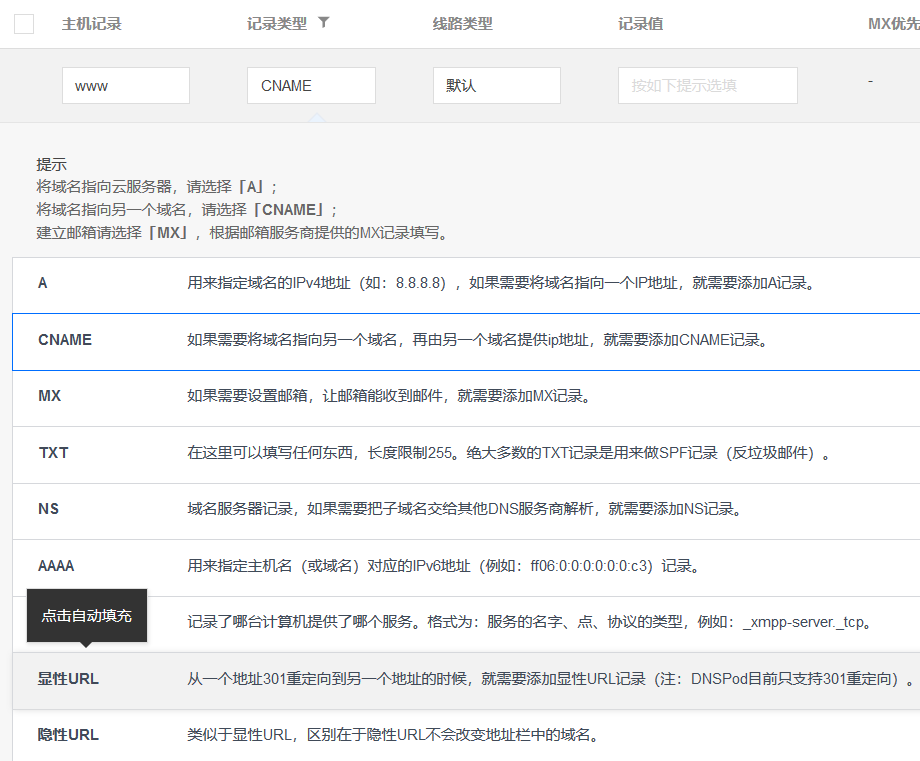920x761 pixels.
Task: Pick the AAAA record type row
Action: pos(465,567)
